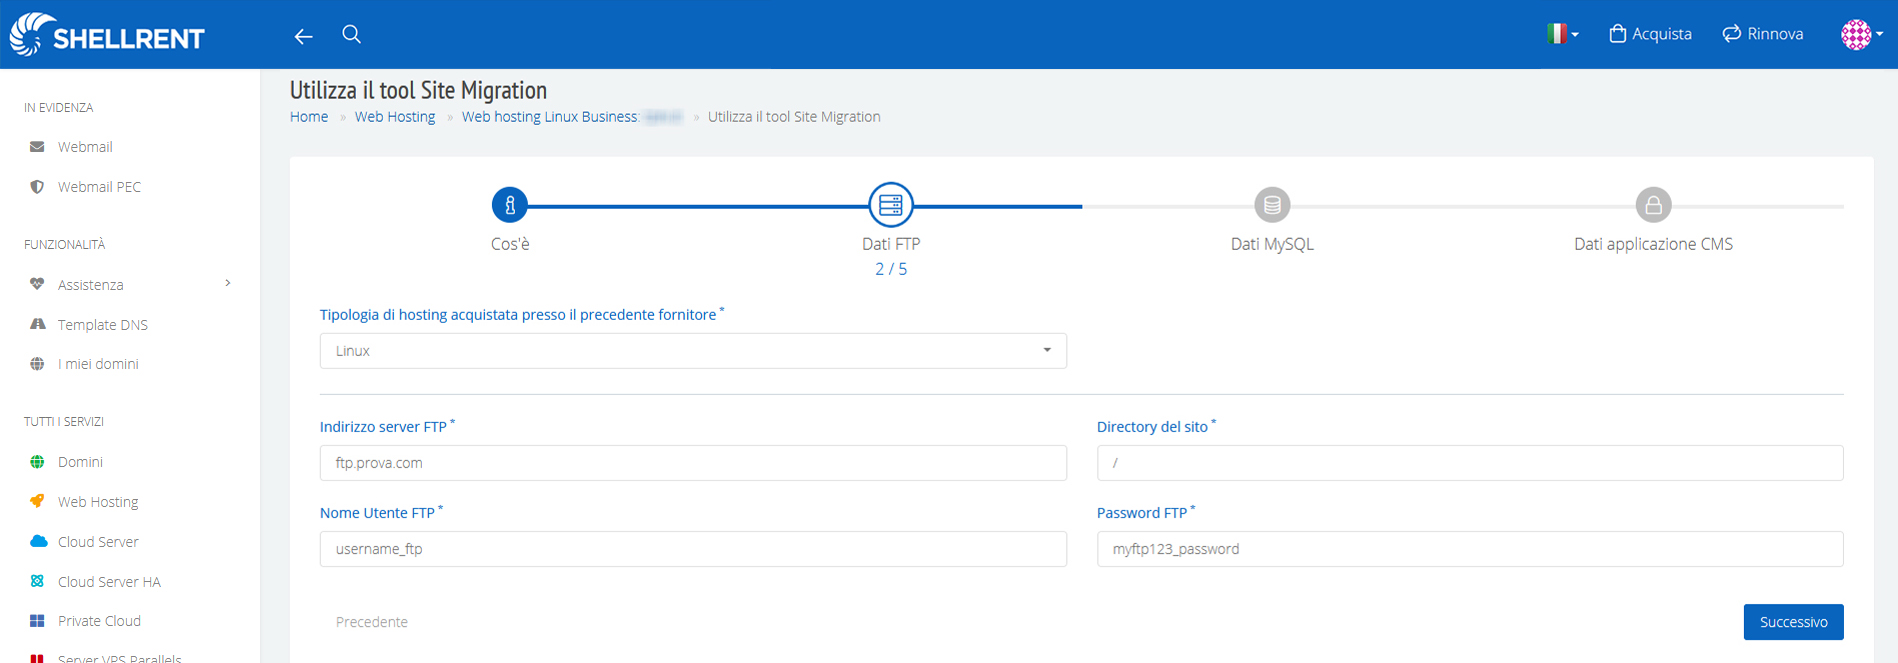Viewport: 1898px width, 663px height.
Task: Click the Template DNS road icon
Action: click(37, 324)
